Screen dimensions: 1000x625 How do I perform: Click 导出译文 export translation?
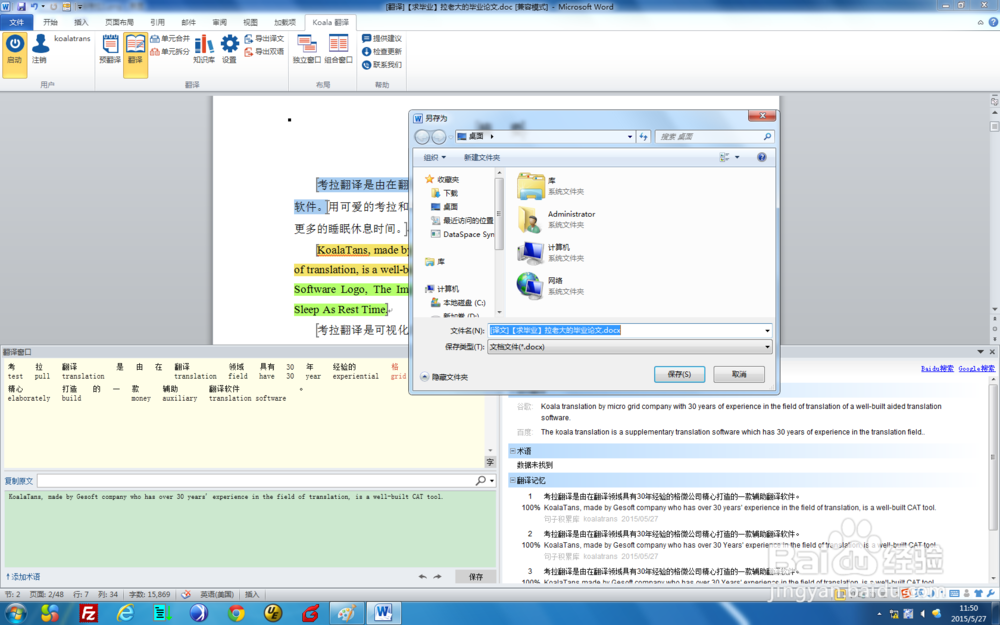point(264,38)
